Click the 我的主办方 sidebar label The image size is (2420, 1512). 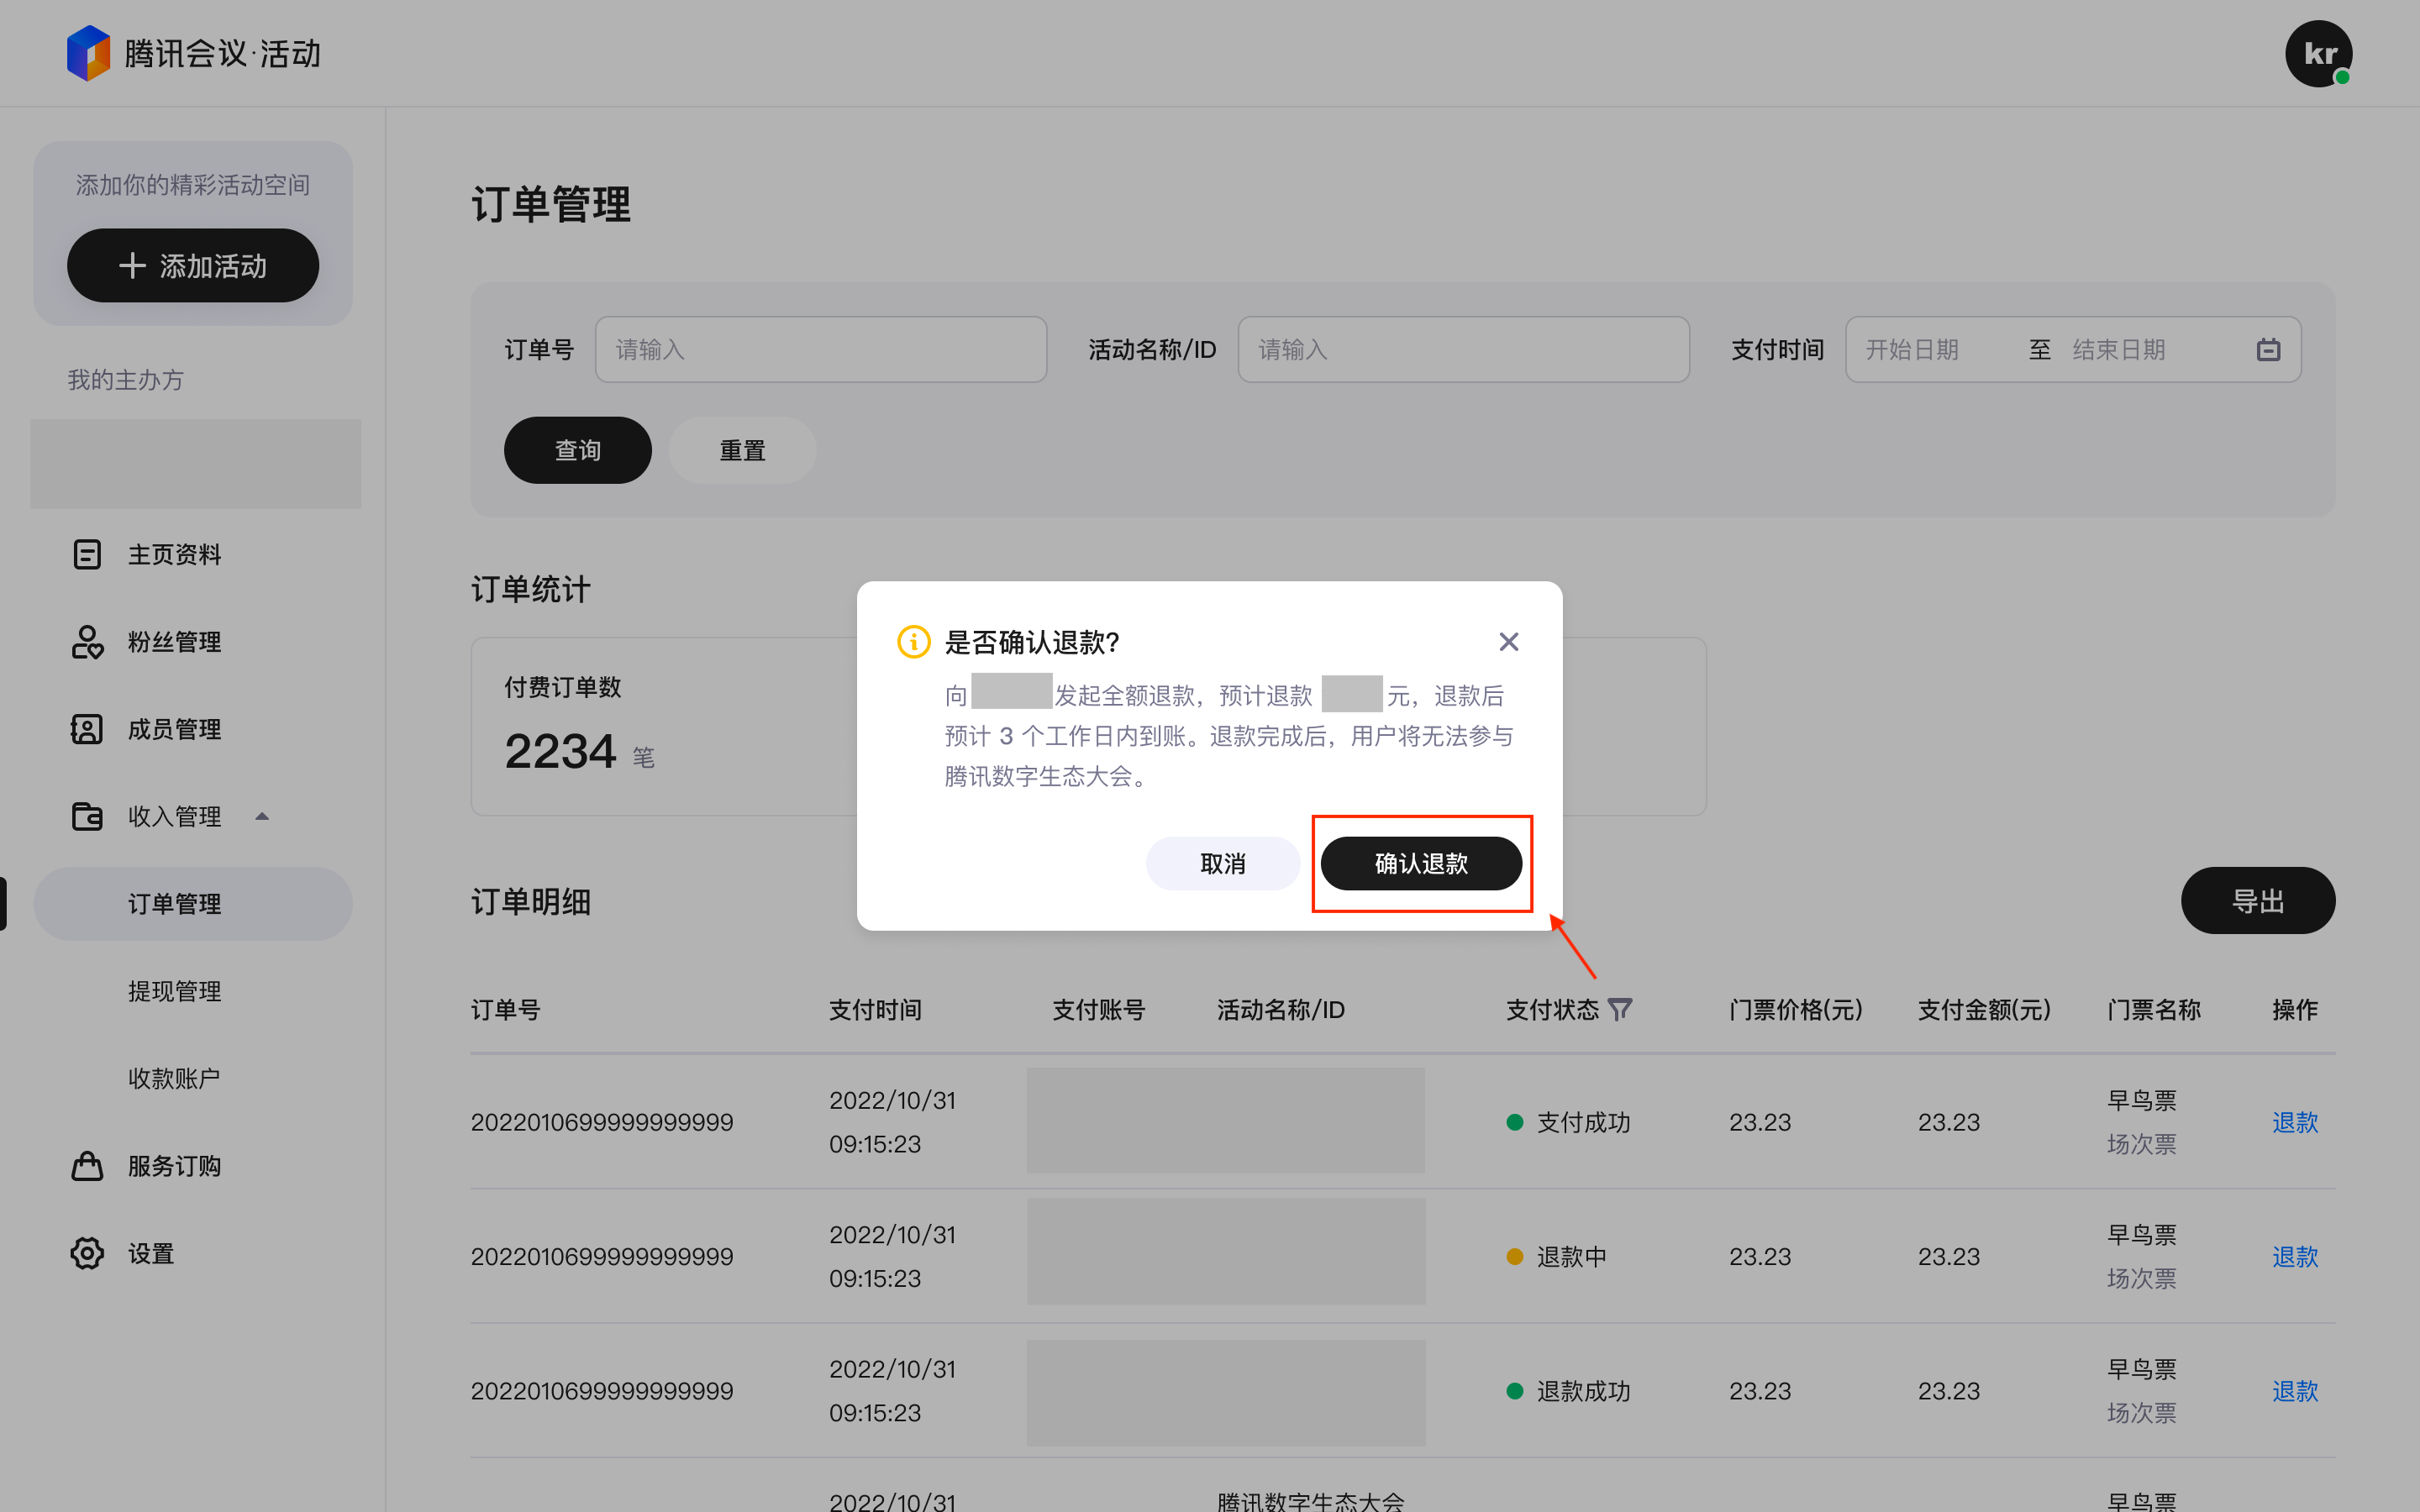click(126, 379)
